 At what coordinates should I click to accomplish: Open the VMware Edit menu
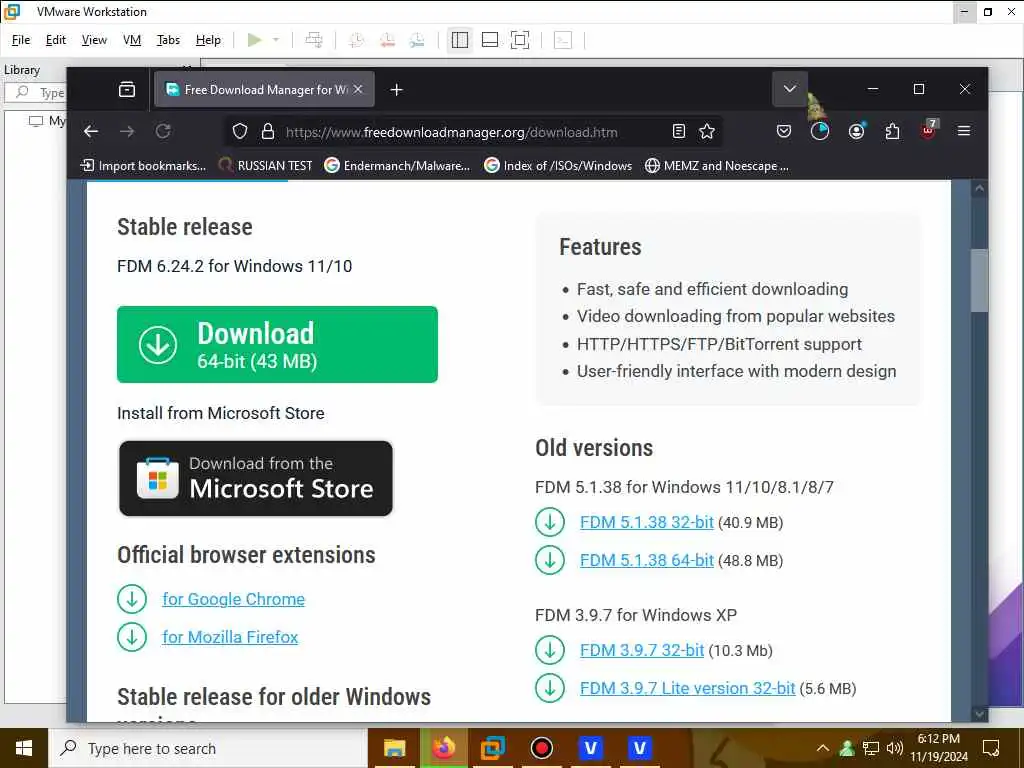pyautogui.click(x=56, y=40)
